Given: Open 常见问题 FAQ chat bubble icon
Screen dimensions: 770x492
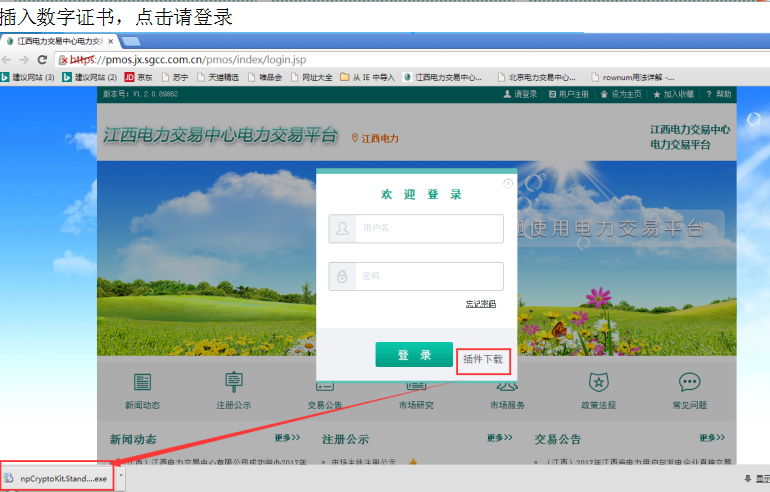Looking at the screenshot, I should point(689,383).
